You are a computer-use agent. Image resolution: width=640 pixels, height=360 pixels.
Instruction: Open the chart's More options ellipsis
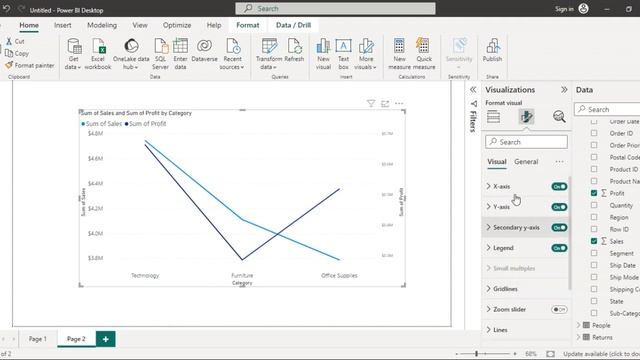pyautogui.click(x=399, y=104)
